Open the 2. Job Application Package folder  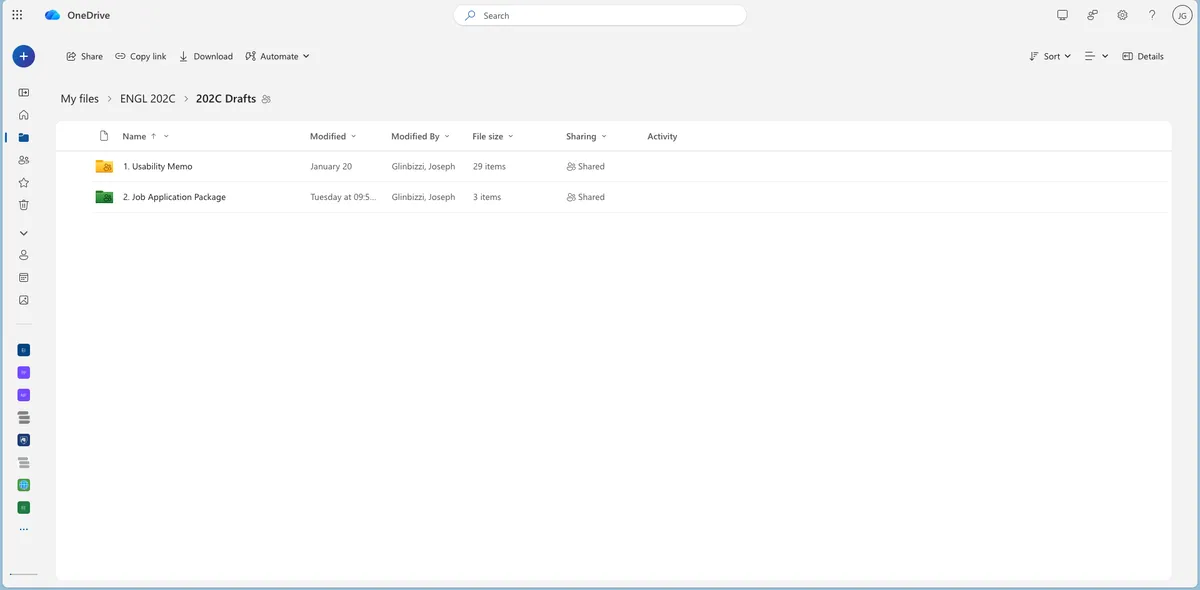point(176,197)
